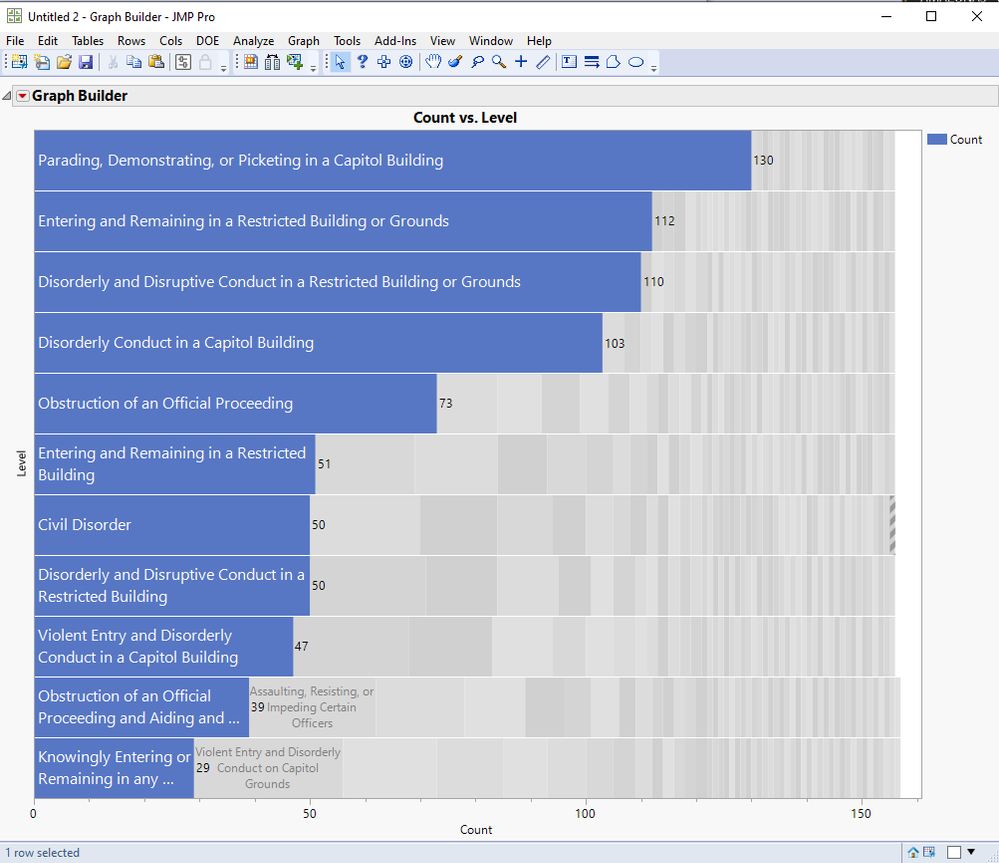Click the Count horizontal axis label
This screenshot has width=999, height=863.
click(476, 830)
